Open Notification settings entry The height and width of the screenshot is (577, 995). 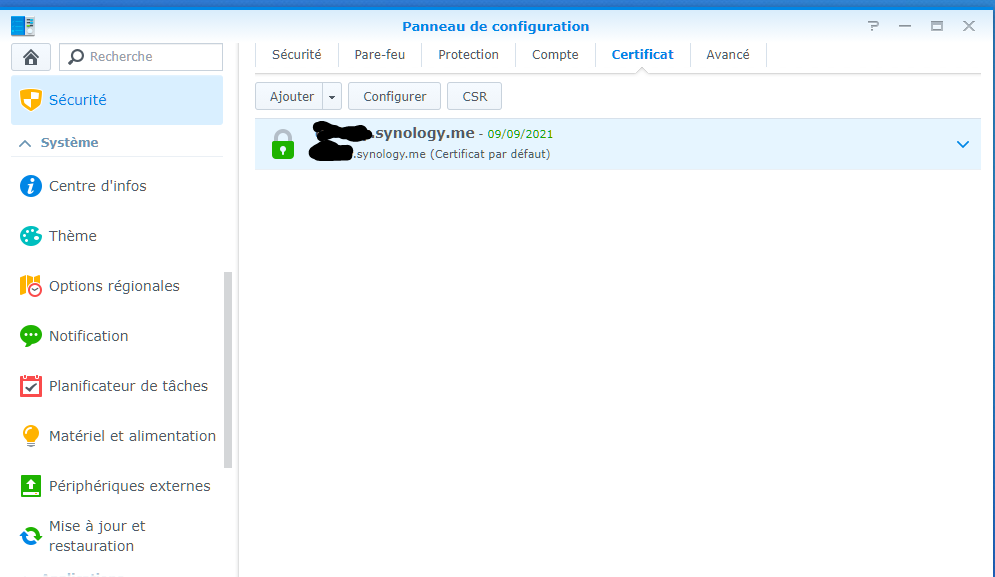point(117,336)
